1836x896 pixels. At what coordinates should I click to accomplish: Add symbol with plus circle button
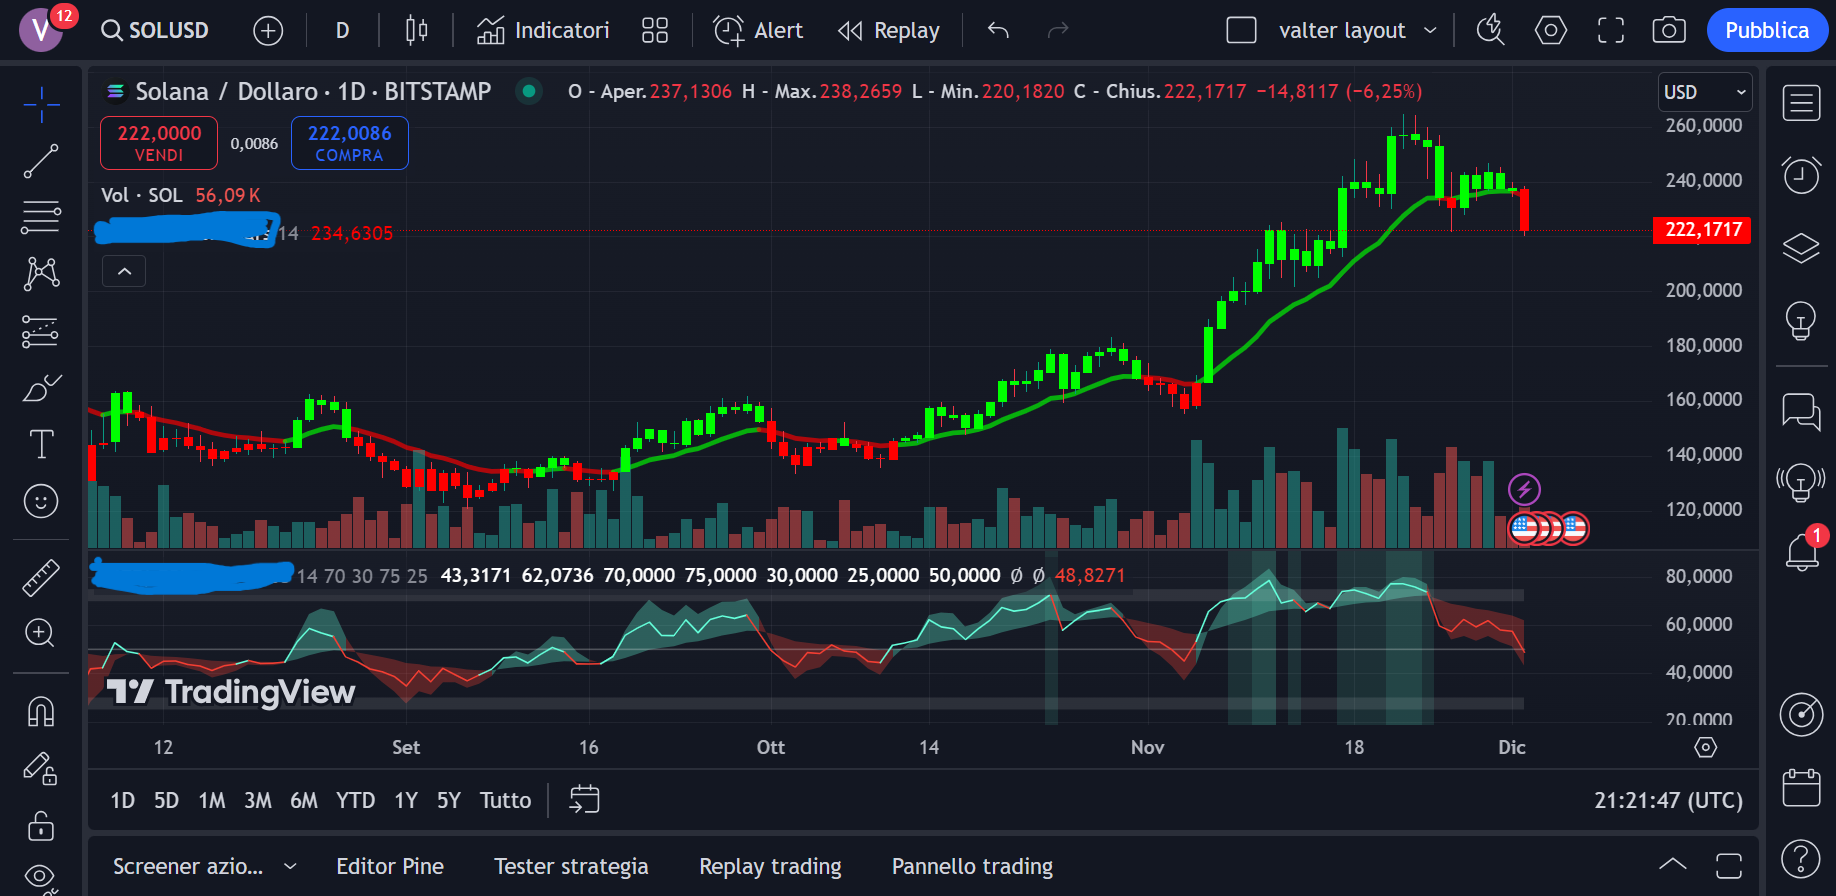click(268, 31)
